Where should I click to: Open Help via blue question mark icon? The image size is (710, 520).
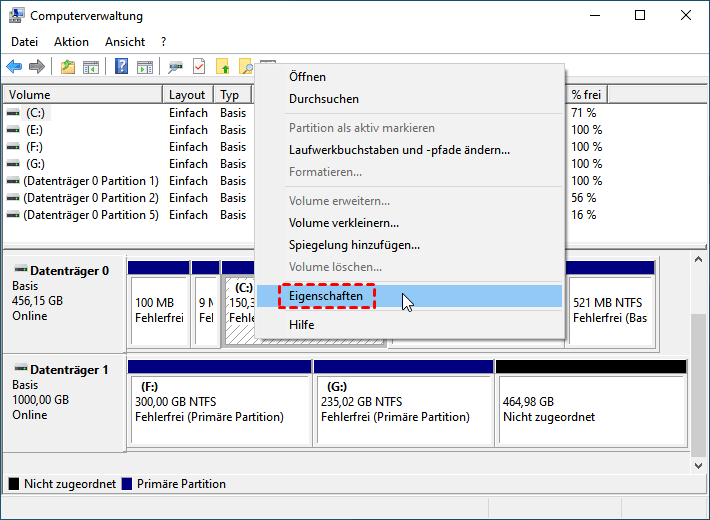coord(121,67)
